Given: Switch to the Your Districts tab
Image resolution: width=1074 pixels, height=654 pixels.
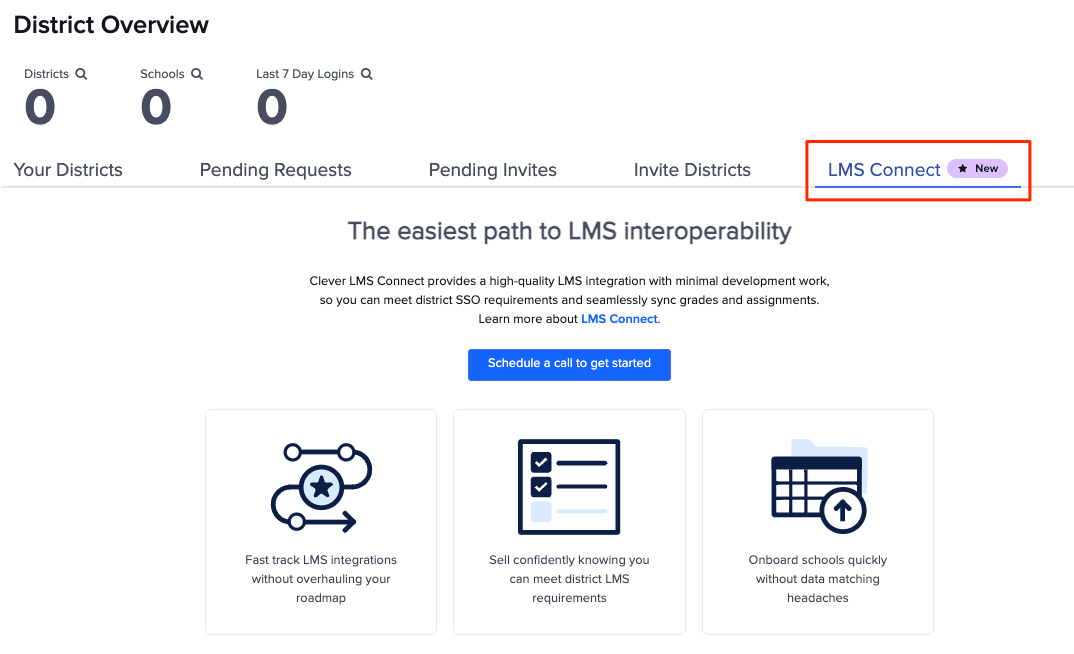Looking at the screenshot, I should tap(67, 170).
